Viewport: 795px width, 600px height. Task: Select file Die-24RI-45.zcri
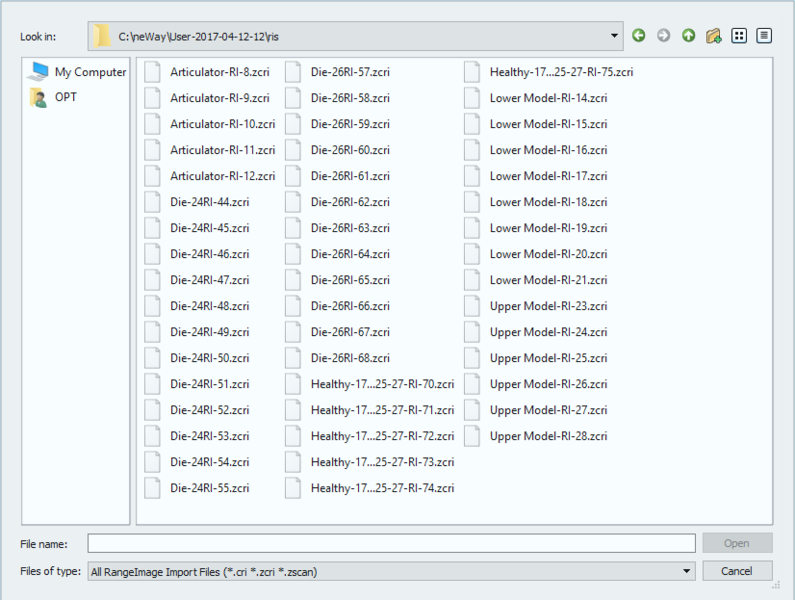pos(209,228)
